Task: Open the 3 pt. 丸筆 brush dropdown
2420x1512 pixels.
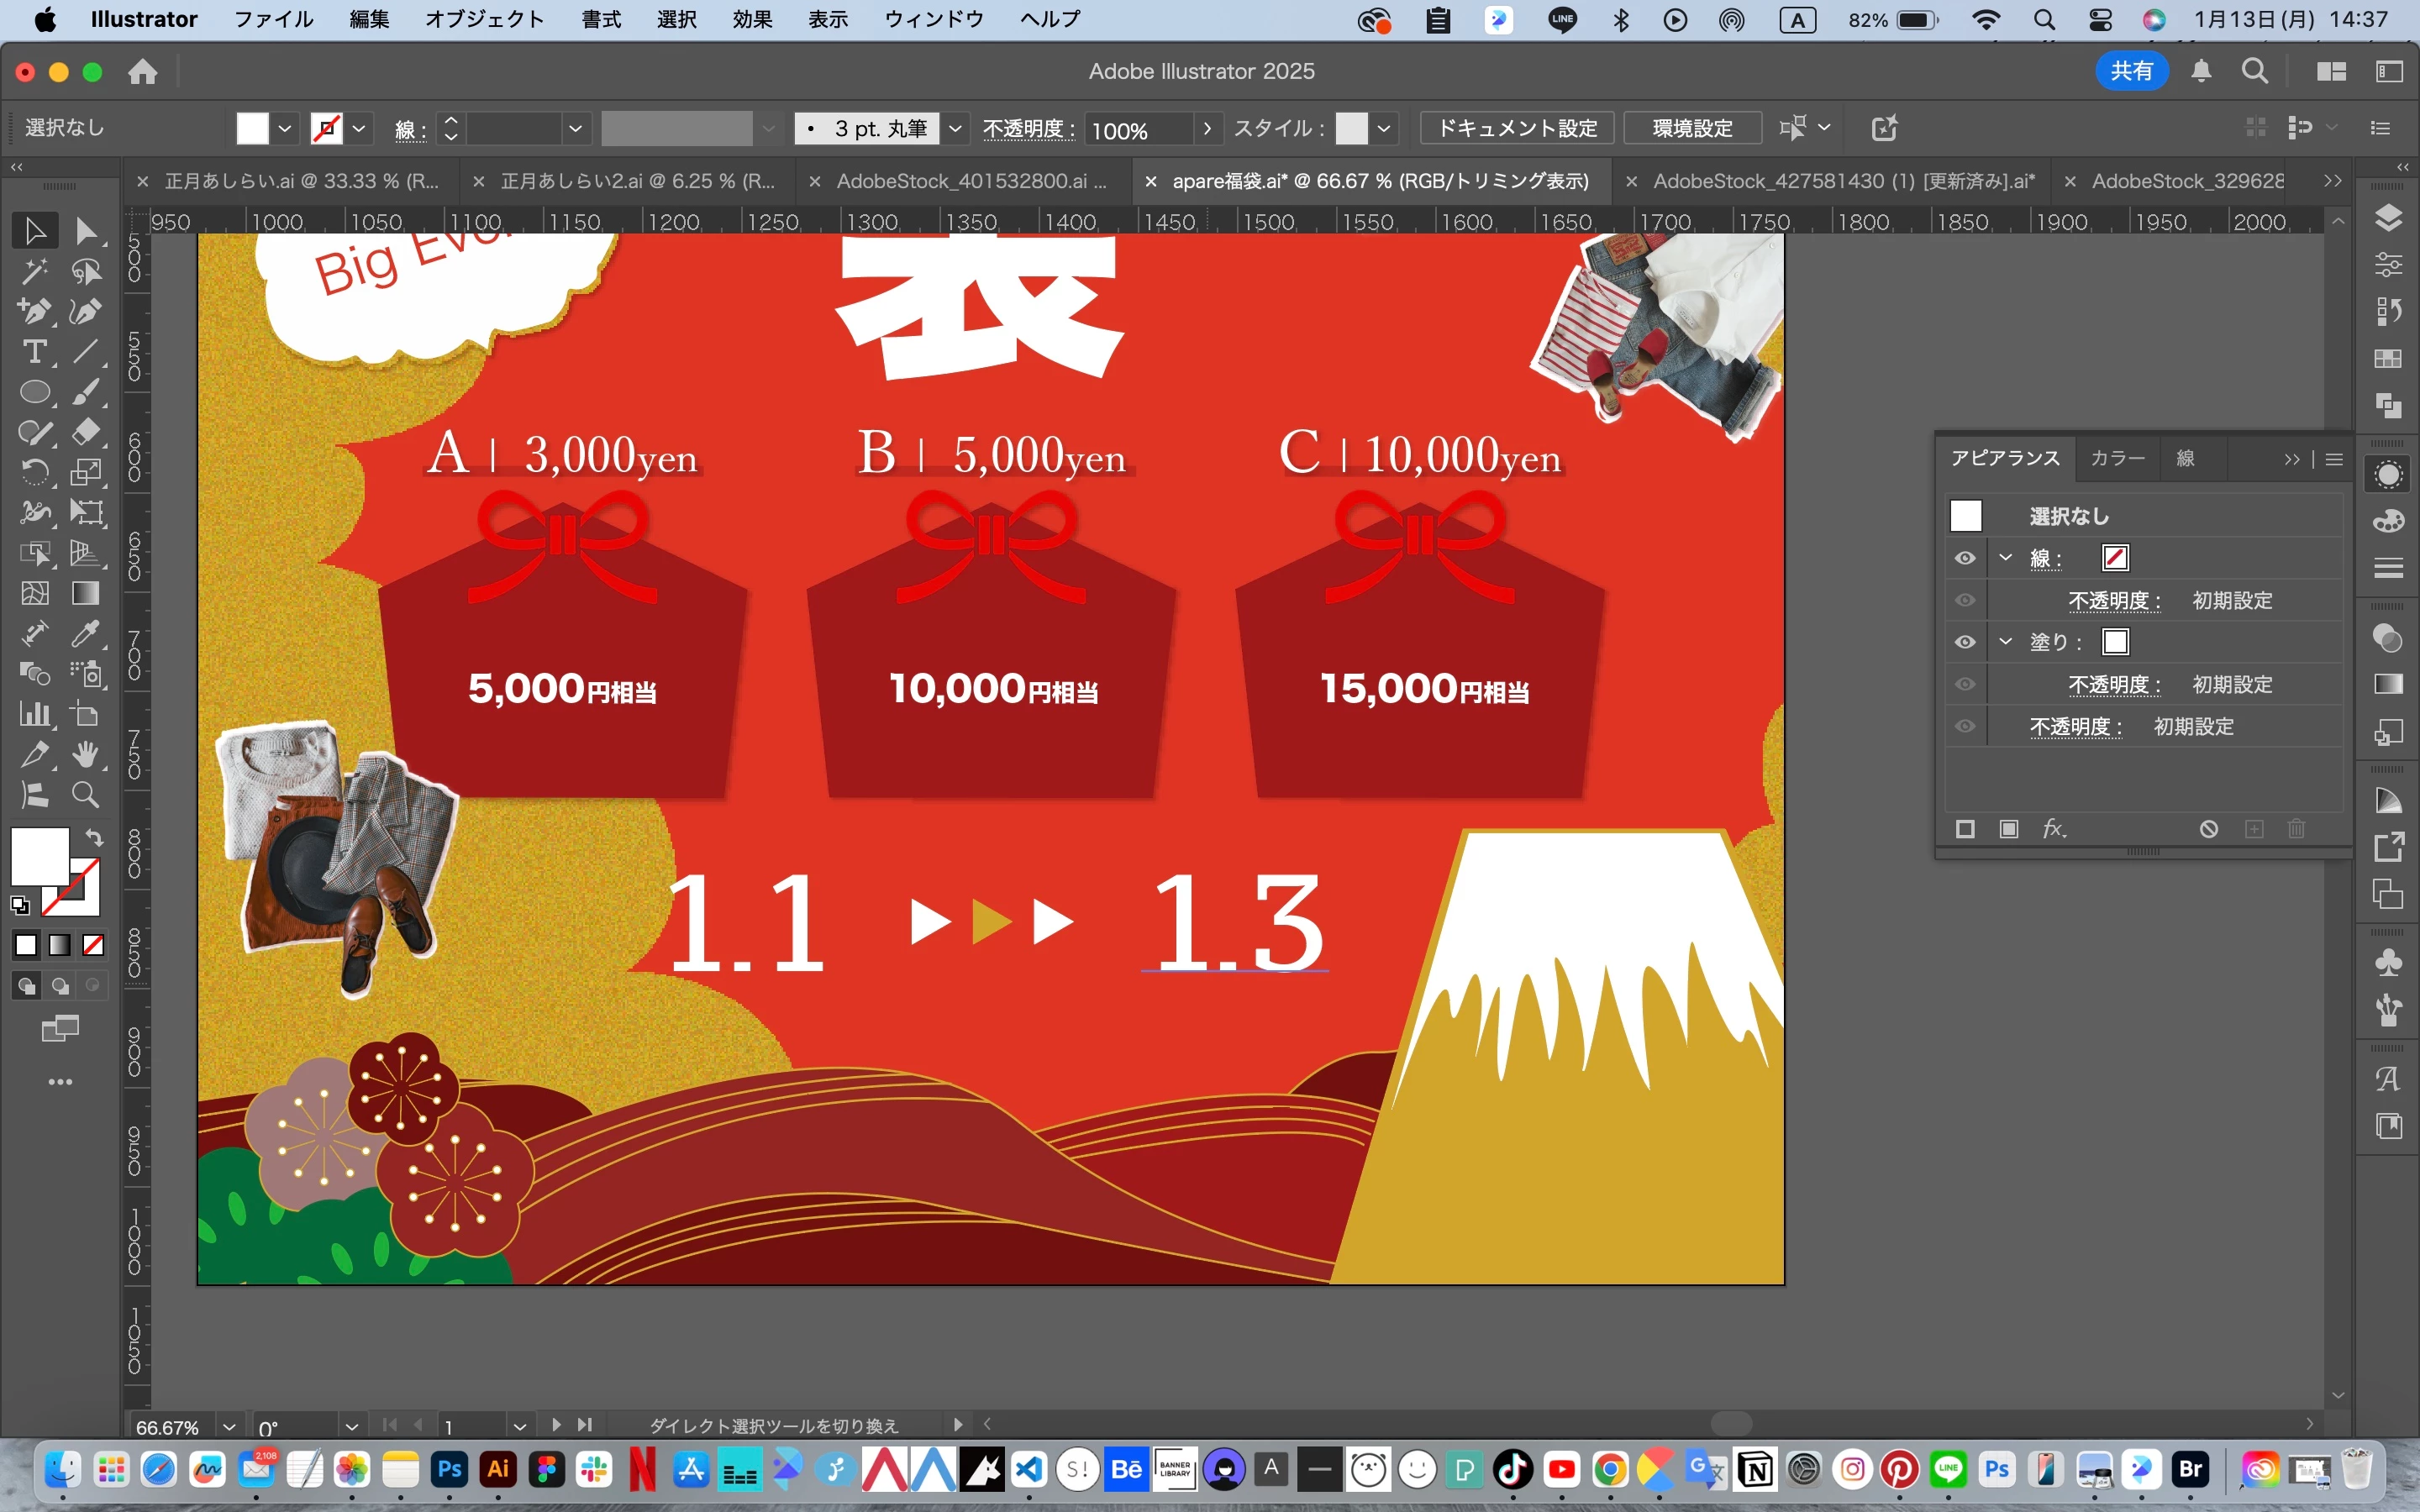Action: pos(955,129)
